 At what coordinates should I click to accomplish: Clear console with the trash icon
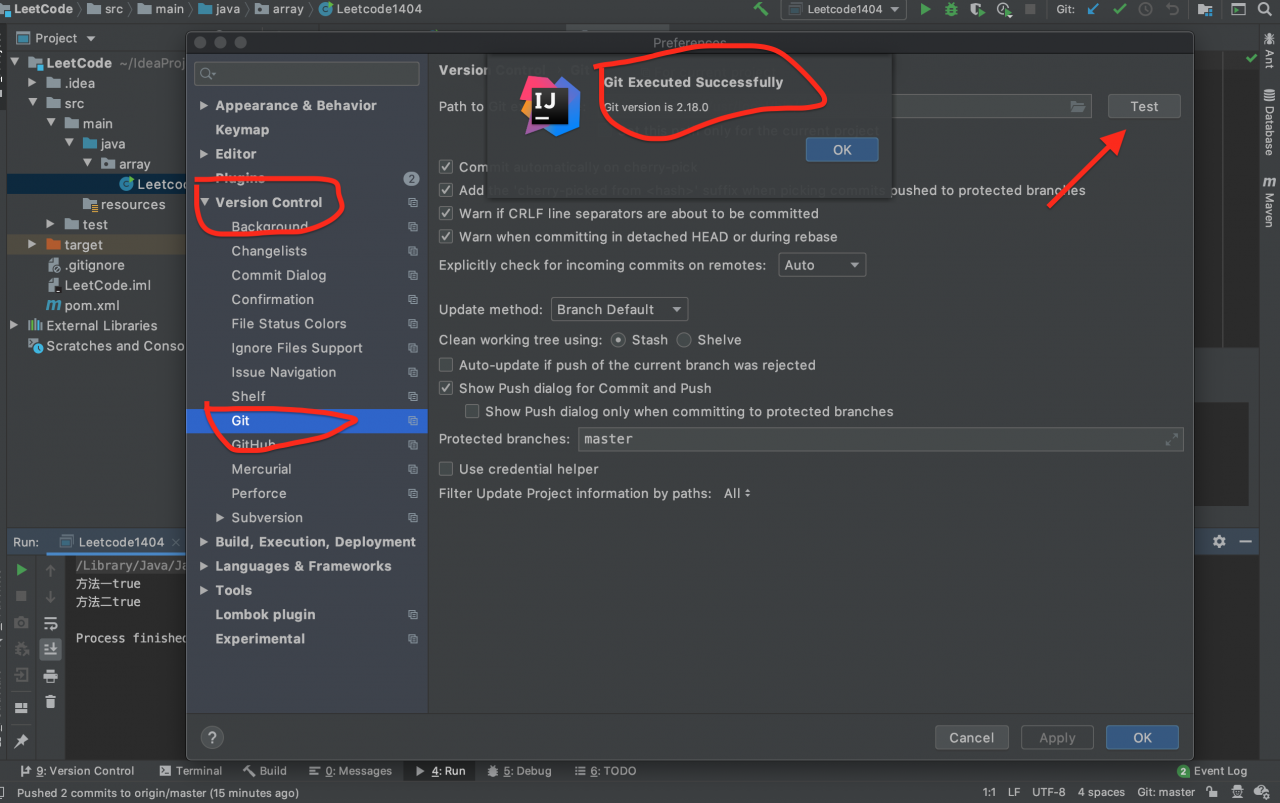(x=50, y=702)
